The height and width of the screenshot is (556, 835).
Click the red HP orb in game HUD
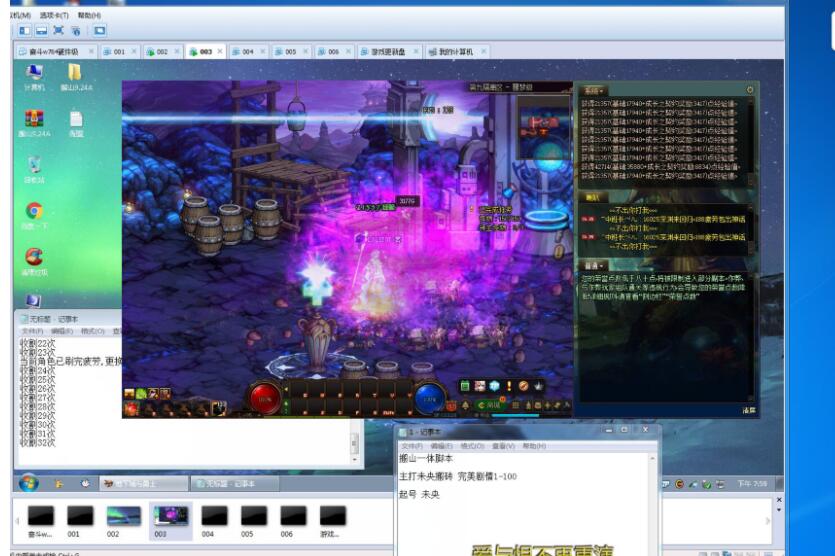tap(265, 398)
